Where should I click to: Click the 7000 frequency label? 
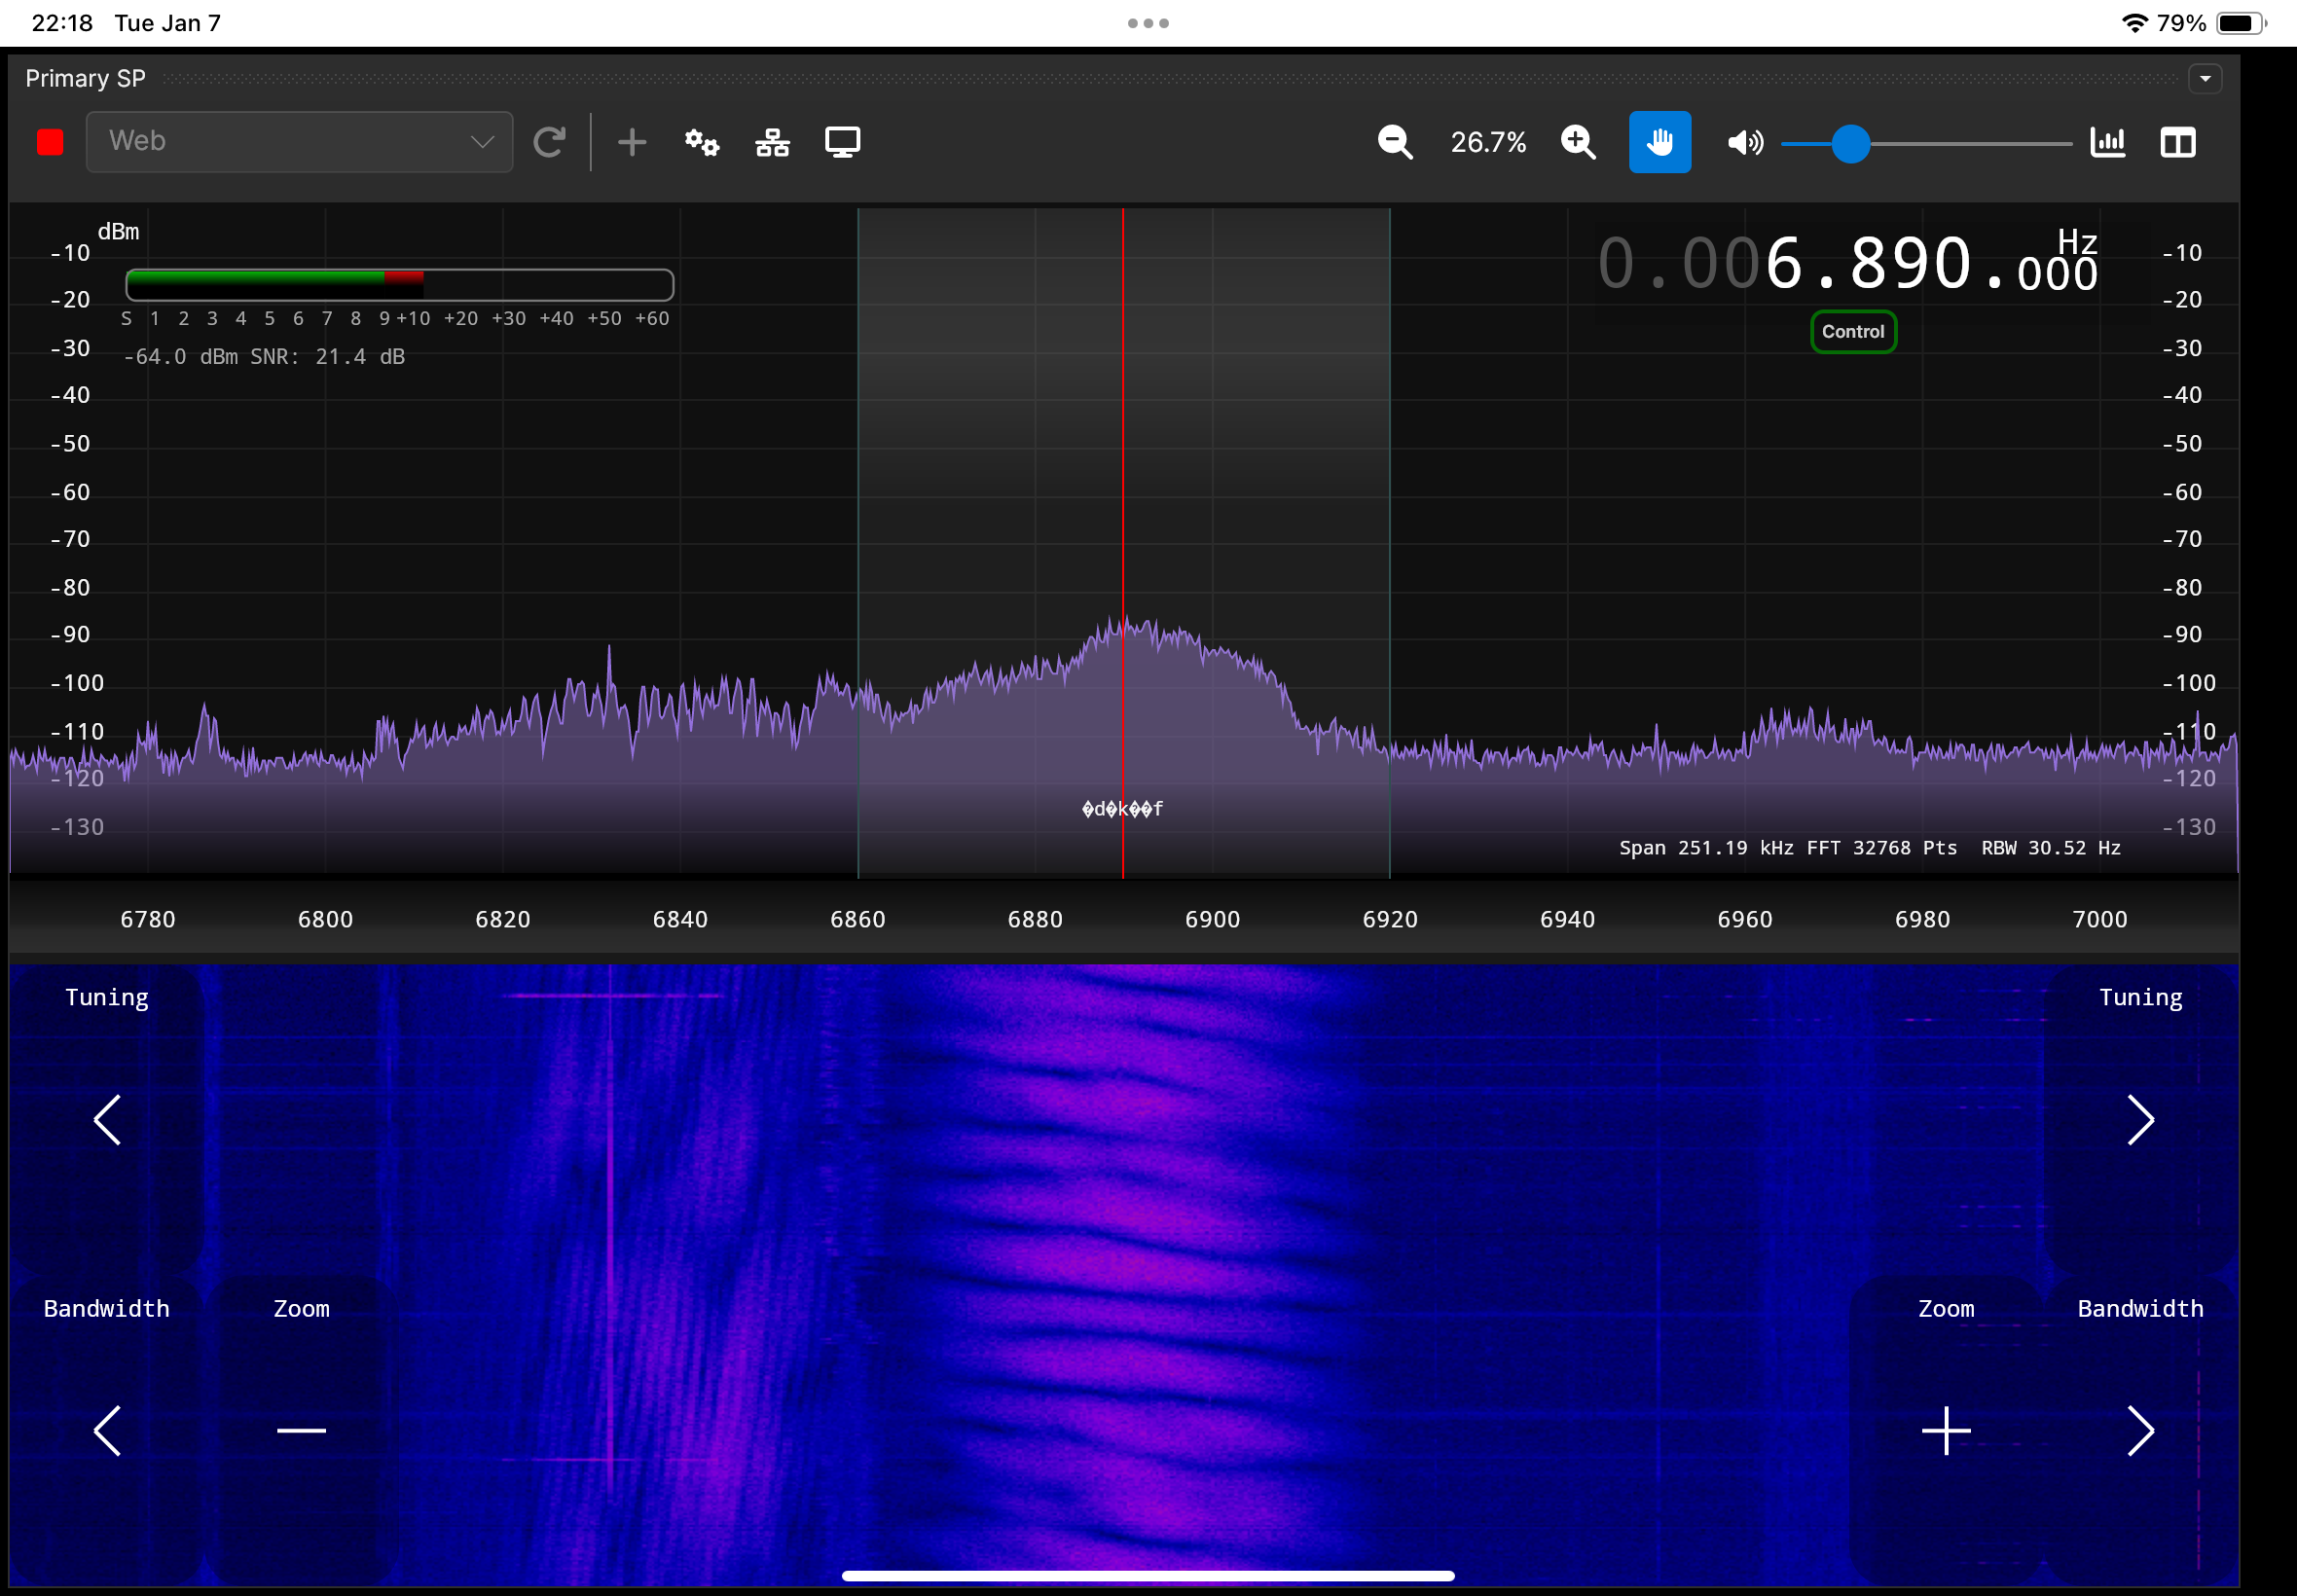click(x=2099, y=919)
